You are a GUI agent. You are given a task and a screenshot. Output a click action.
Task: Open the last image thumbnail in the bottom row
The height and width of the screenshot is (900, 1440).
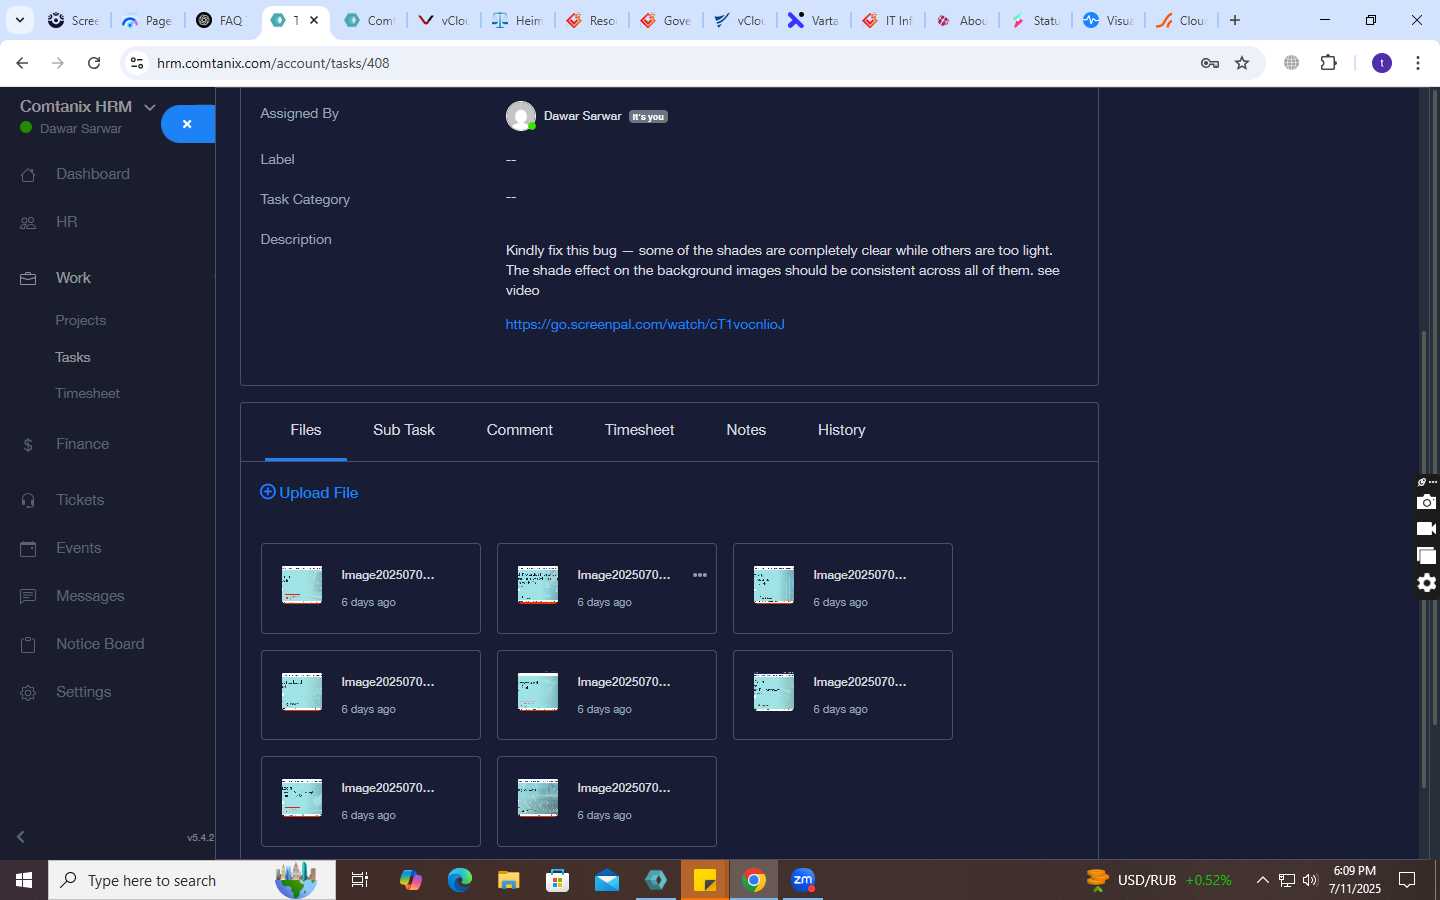click(538, 798)
